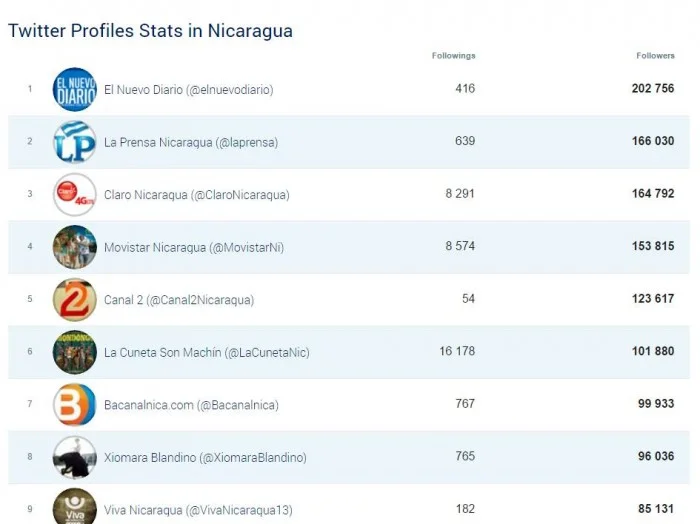700x524 pixels.
Task: Select followers value 85 131
Action: 656,509
